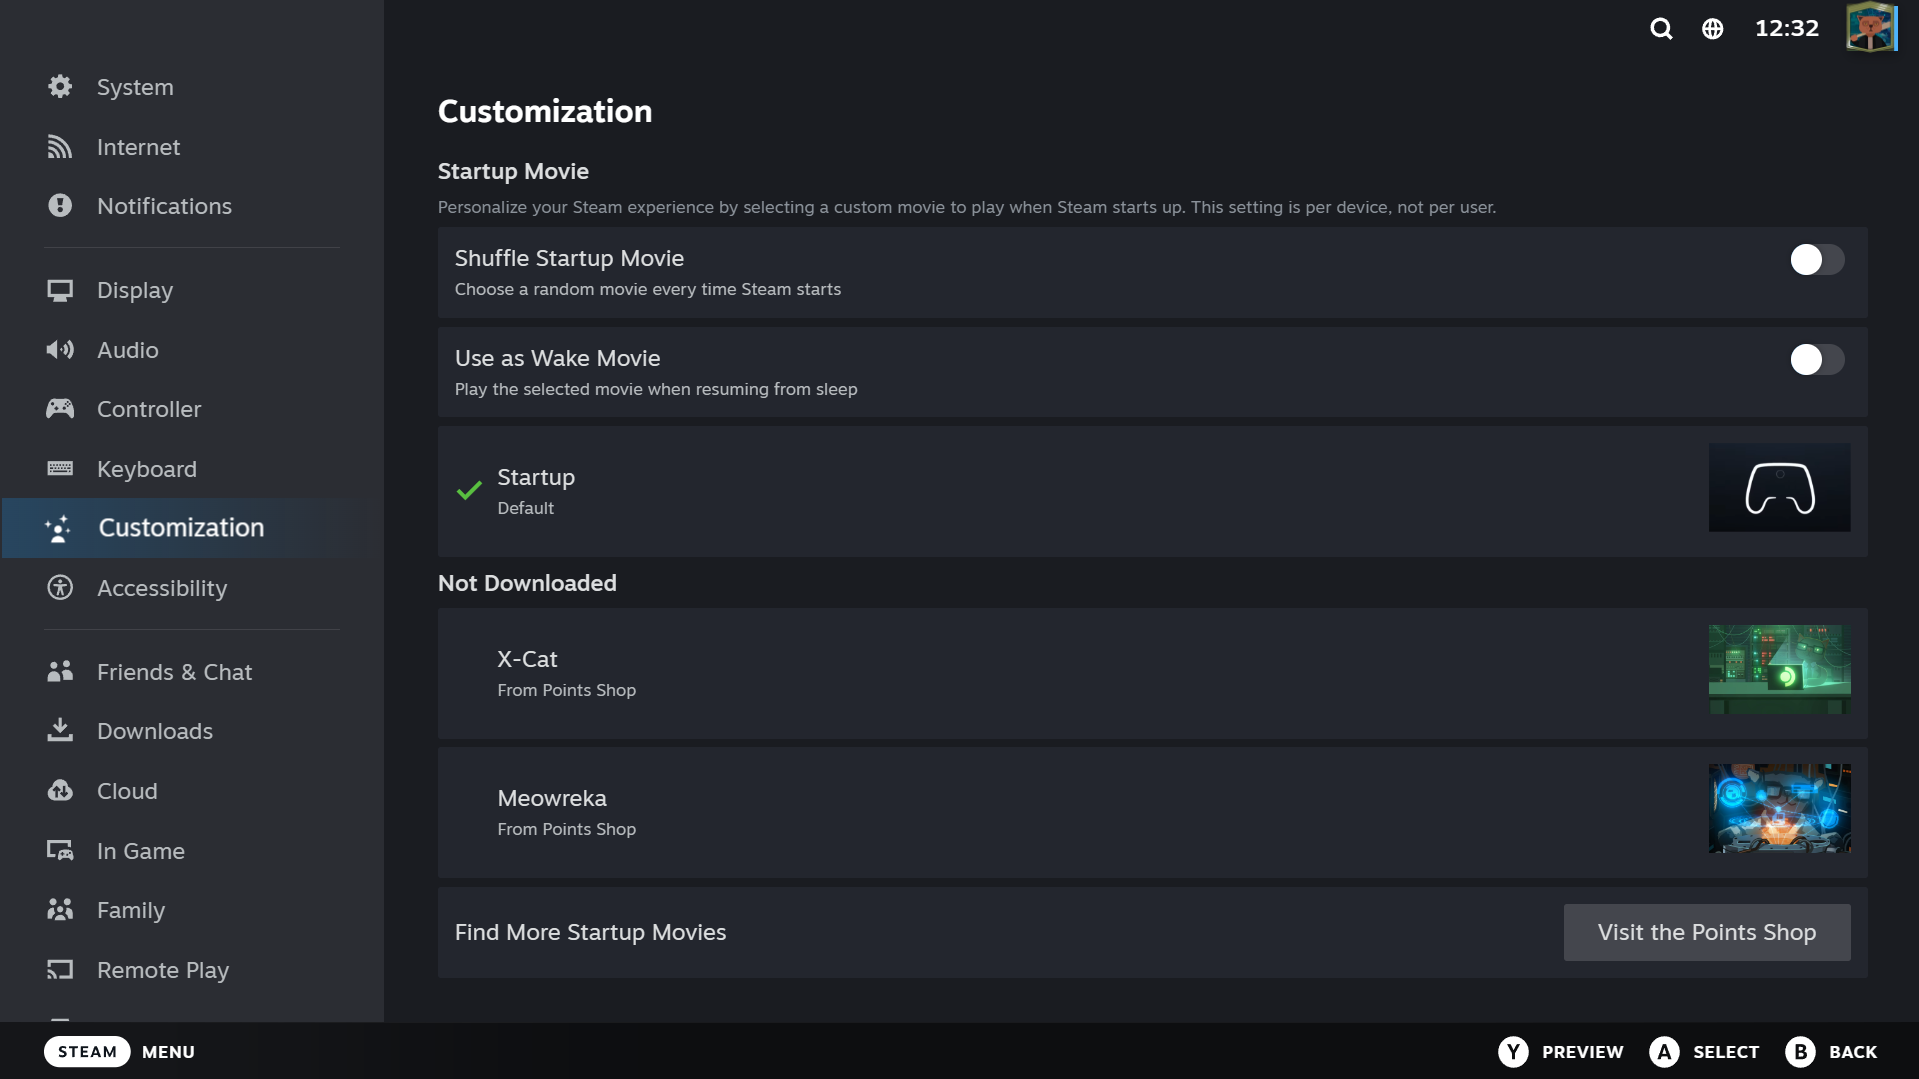Viewport: 1919px width, 1079px height.
Task: Select the Startup Default movie row
Action: 1152,492
